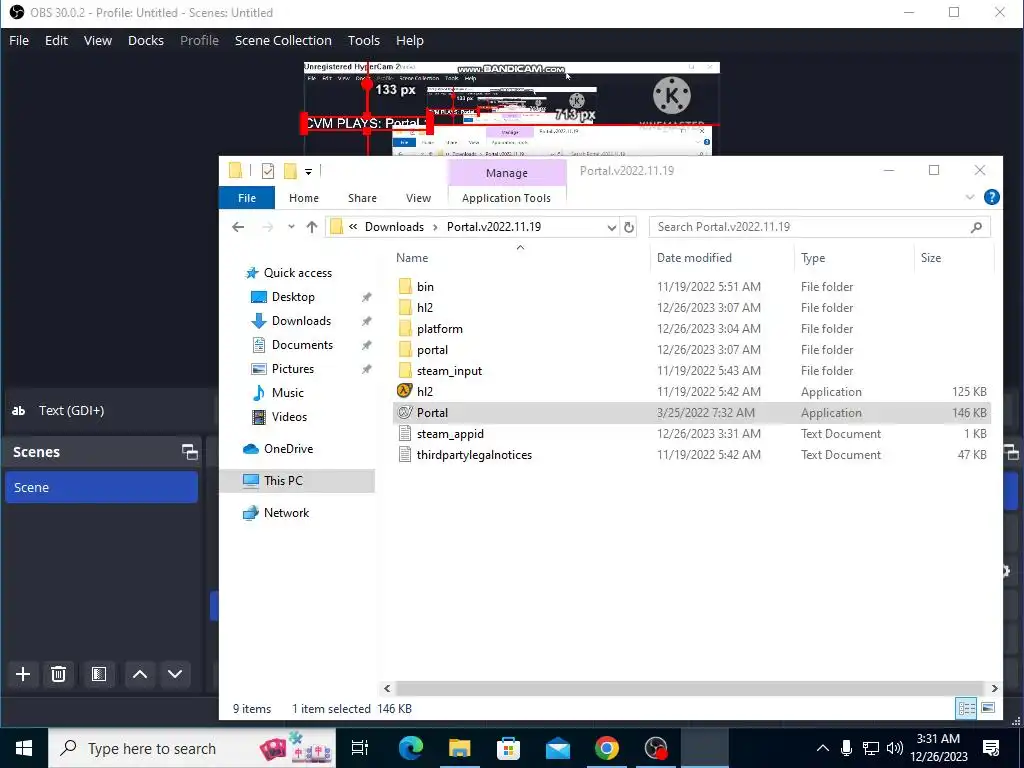Viewport: 1024px width, 768px height.
Task: Pop out the Scenes dock icon
Action: [x=189, y=452]
